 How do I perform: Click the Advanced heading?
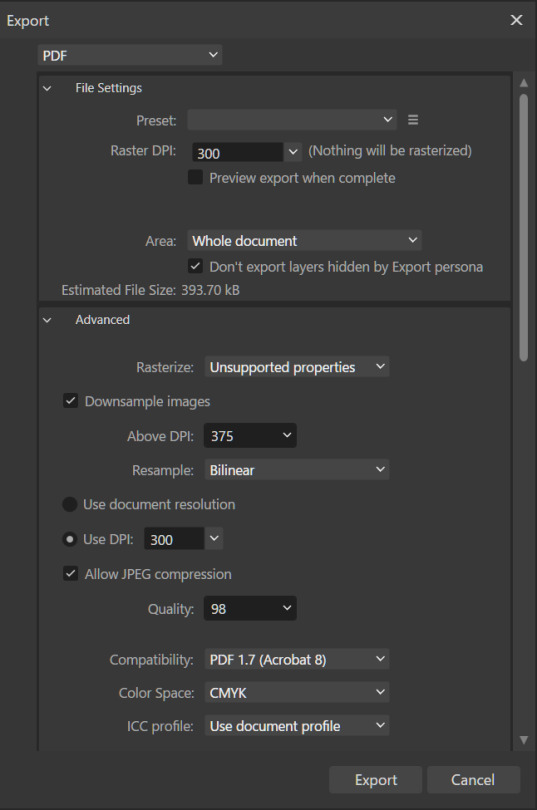pyautogui.click(x=102, y=320)
